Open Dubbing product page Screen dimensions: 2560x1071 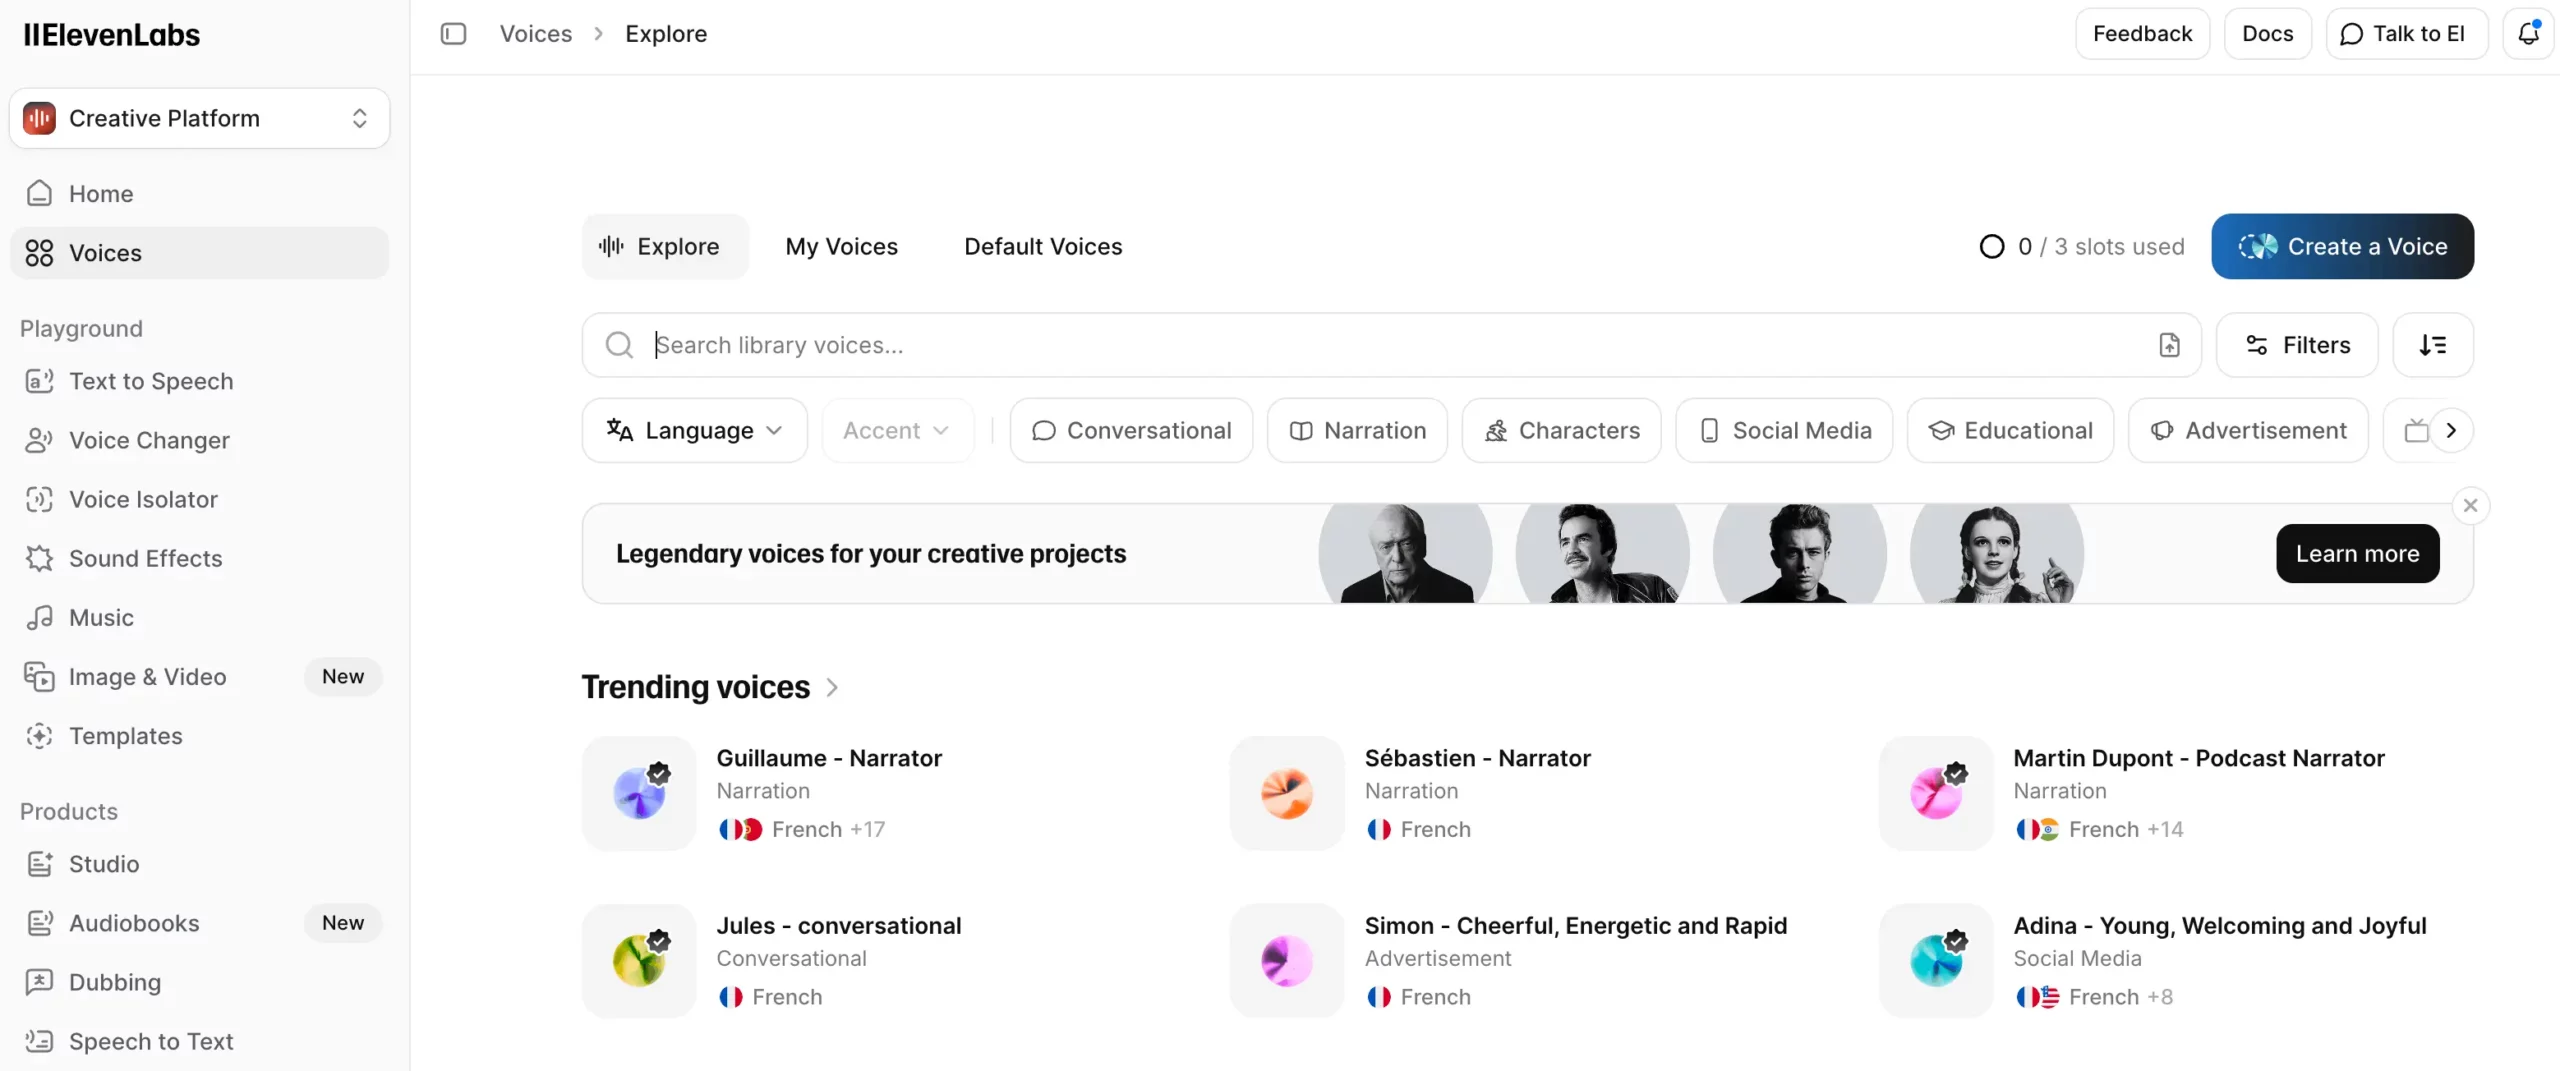[x=114, y=982]
